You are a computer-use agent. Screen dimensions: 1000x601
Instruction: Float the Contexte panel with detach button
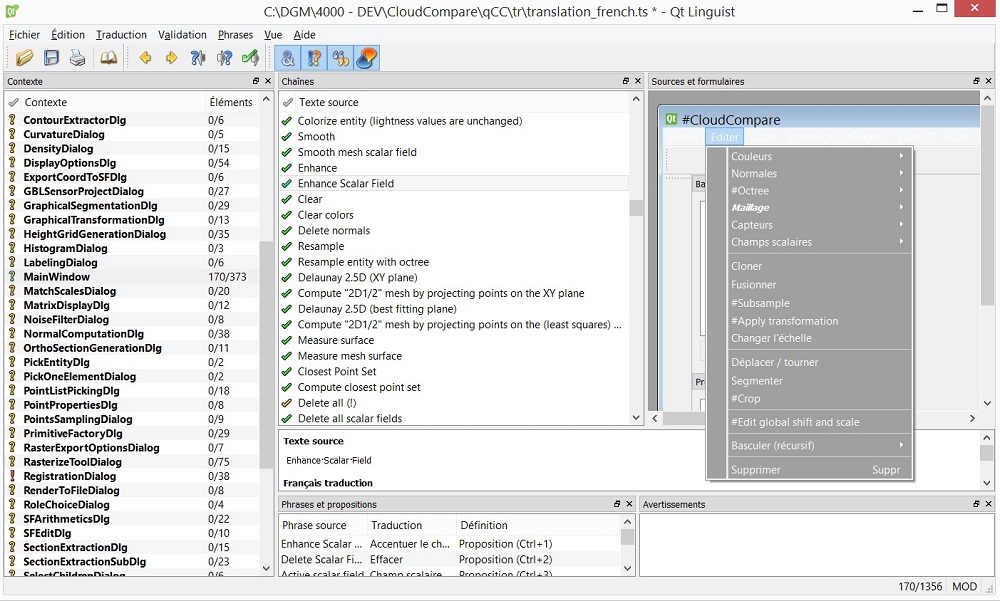point(256,82)
